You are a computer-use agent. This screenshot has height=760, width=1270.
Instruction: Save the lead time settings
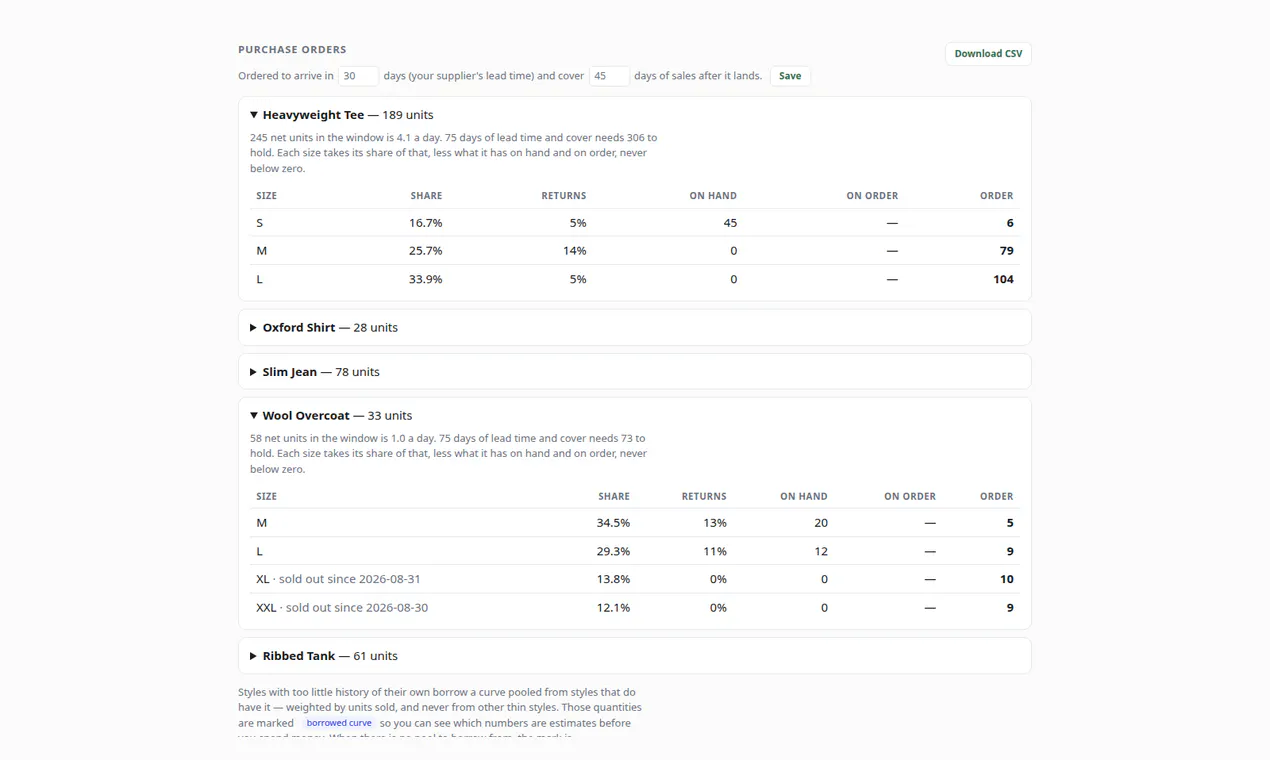[790, 76]
